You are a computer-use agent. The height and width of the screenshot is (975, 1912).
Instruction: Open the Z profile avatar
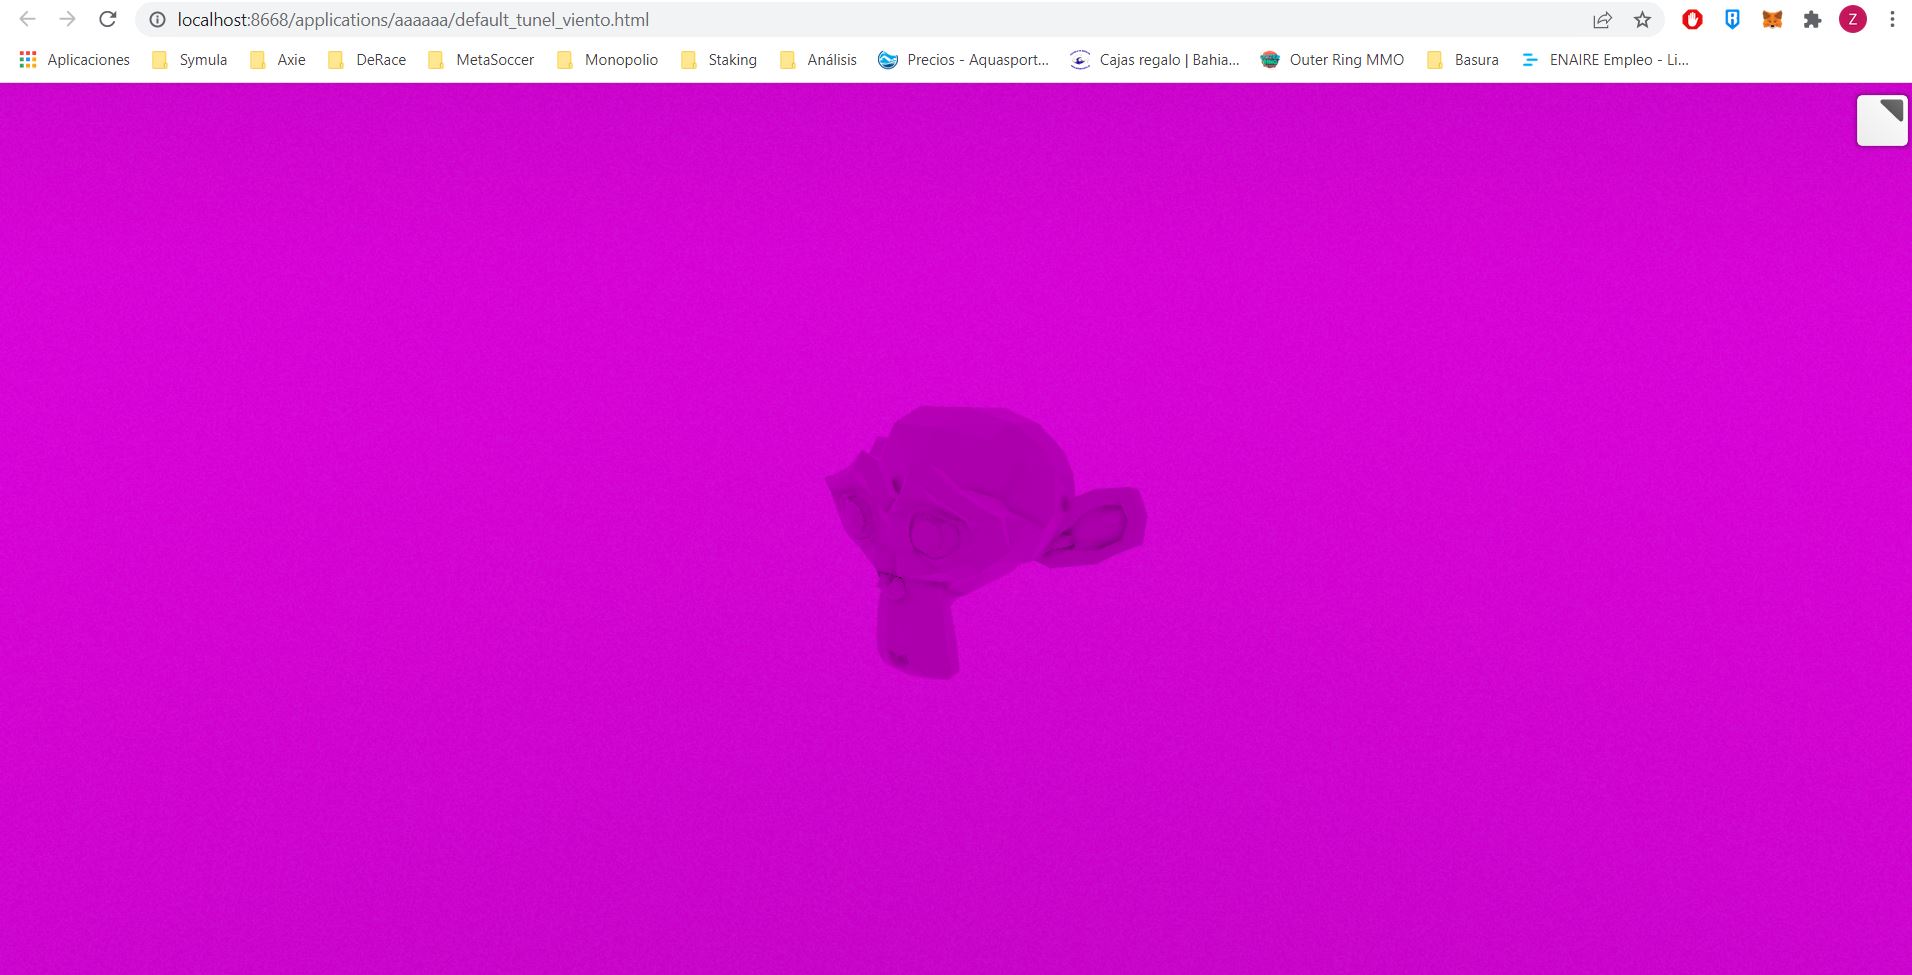coord(1853,19)
